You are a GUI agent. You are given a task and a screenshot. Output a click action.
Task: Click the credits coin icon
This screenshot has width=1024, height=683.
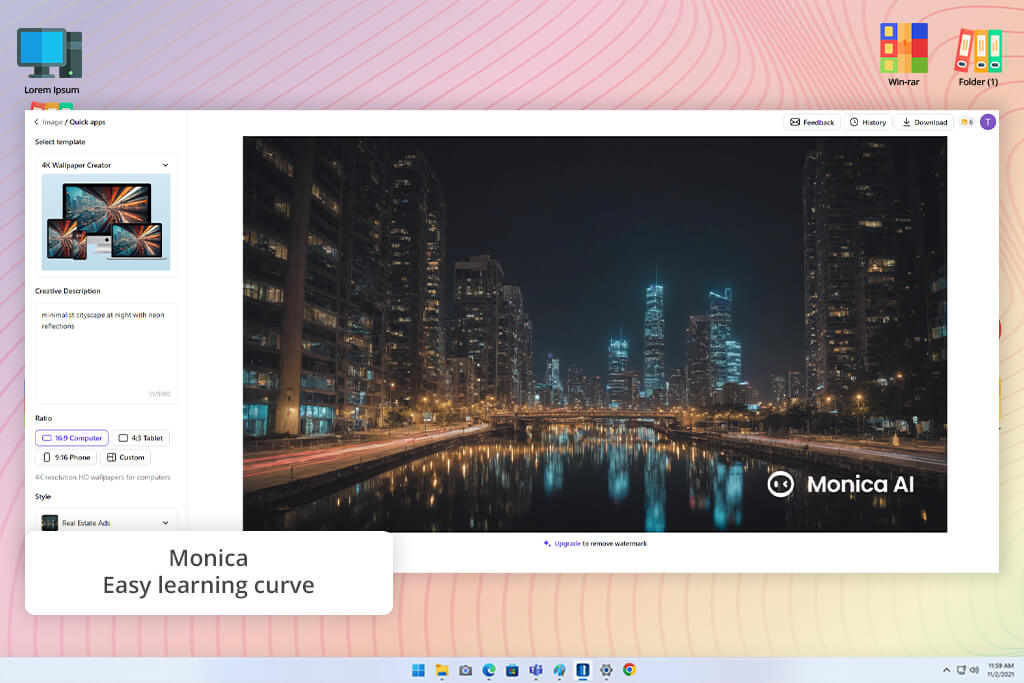pos(967,122)
